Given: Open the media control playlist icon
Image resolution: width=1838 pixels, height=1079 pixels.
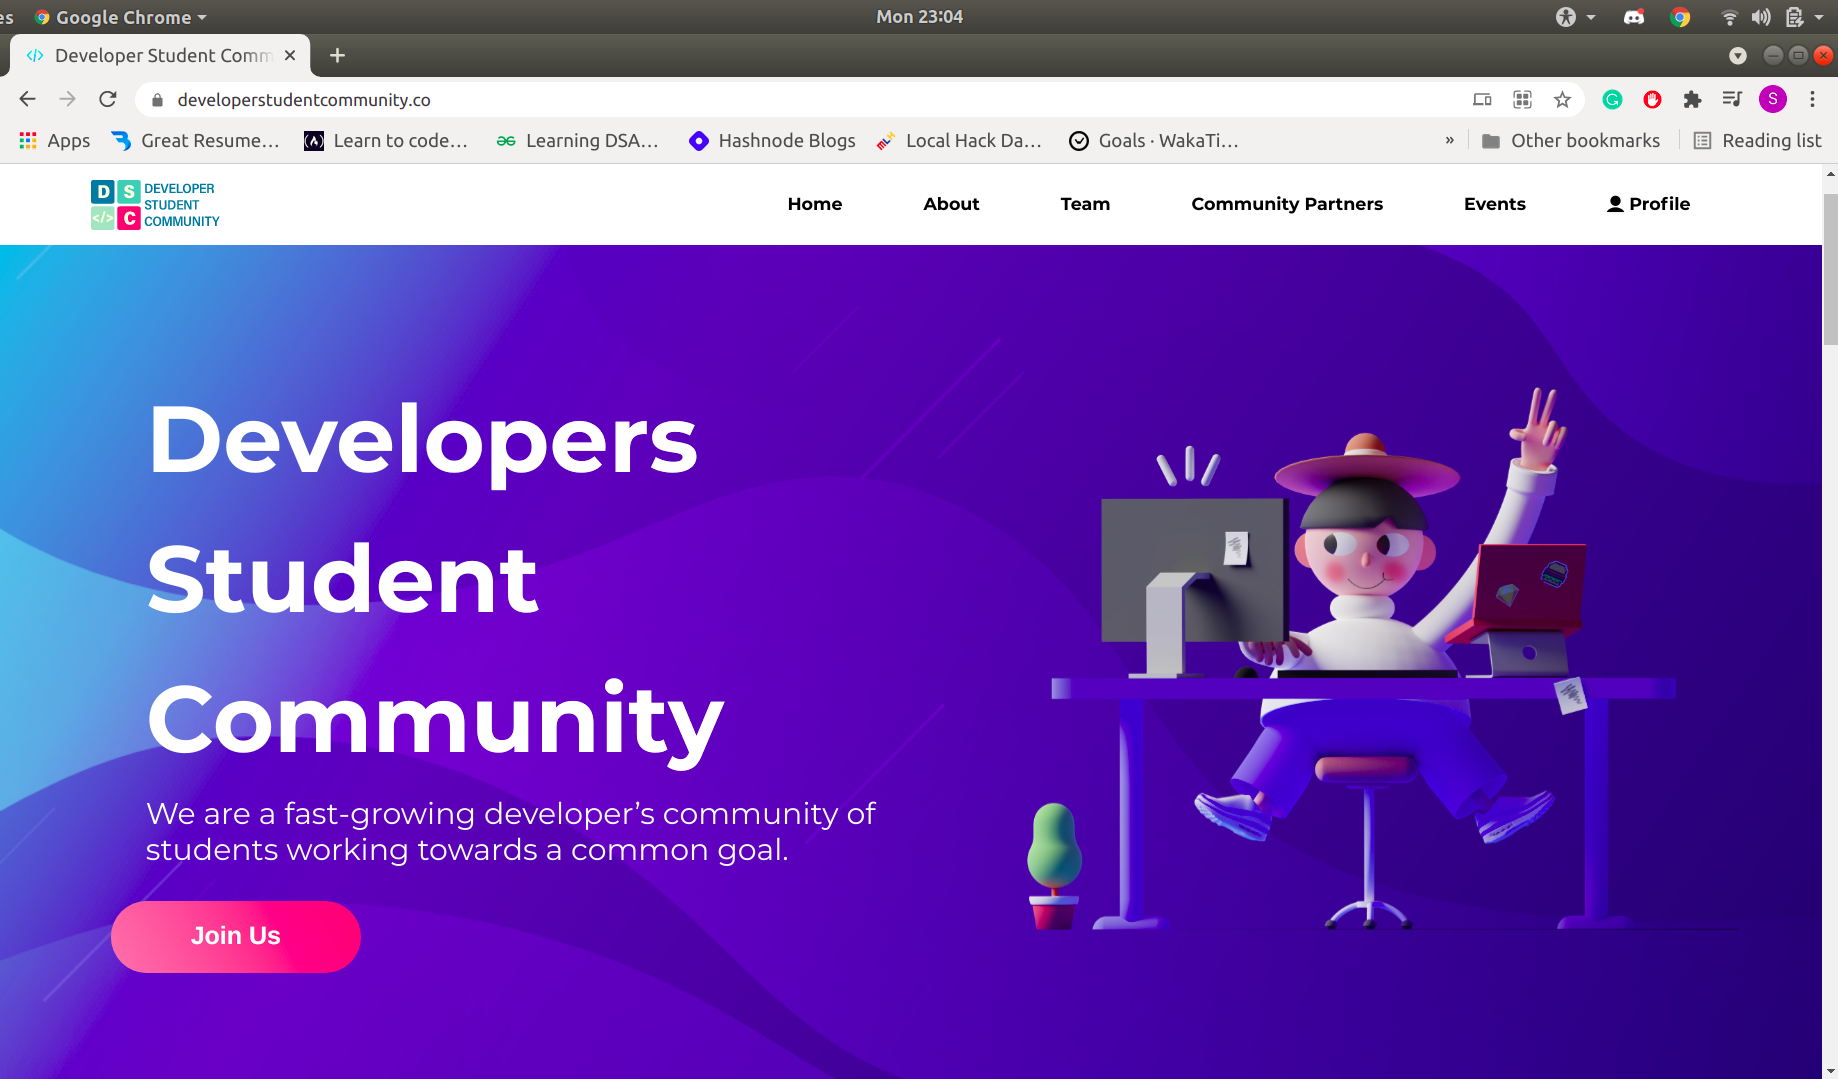Looking at the screenshot, I should pyautogui.click(x=1732, y=99).
